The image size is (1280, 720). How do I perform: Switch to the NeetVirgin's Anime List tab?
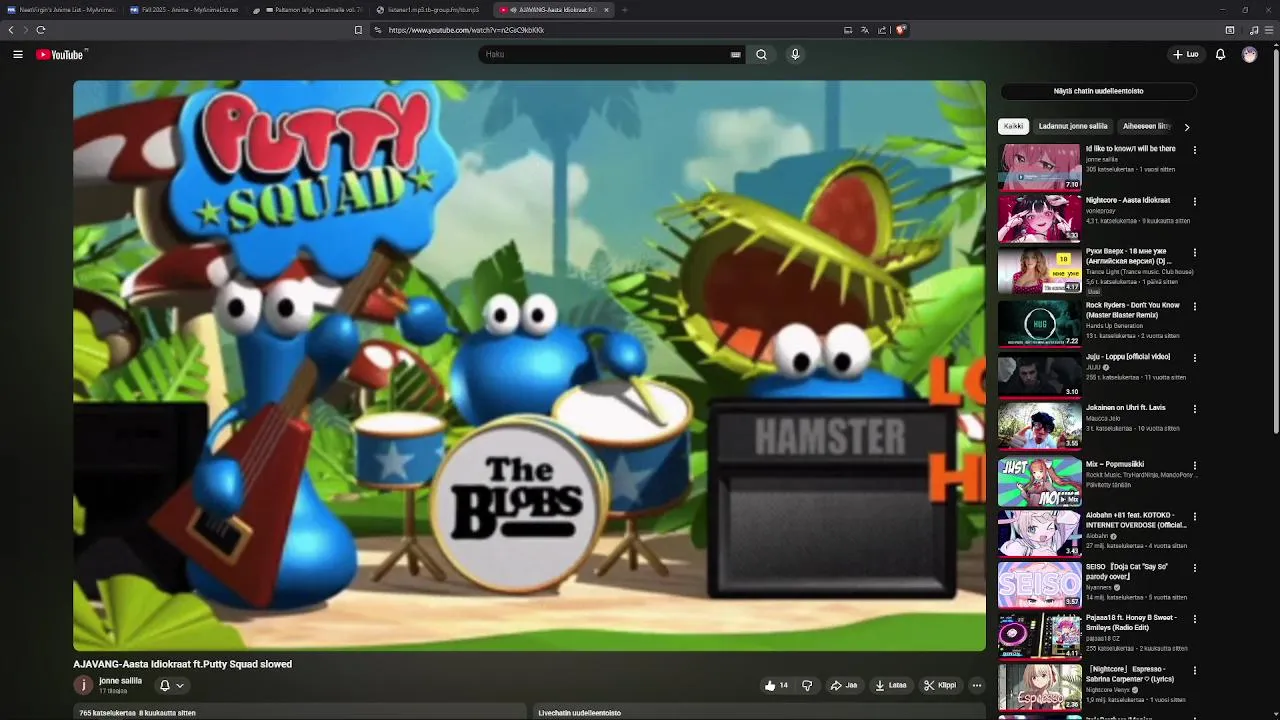[61, 10]
